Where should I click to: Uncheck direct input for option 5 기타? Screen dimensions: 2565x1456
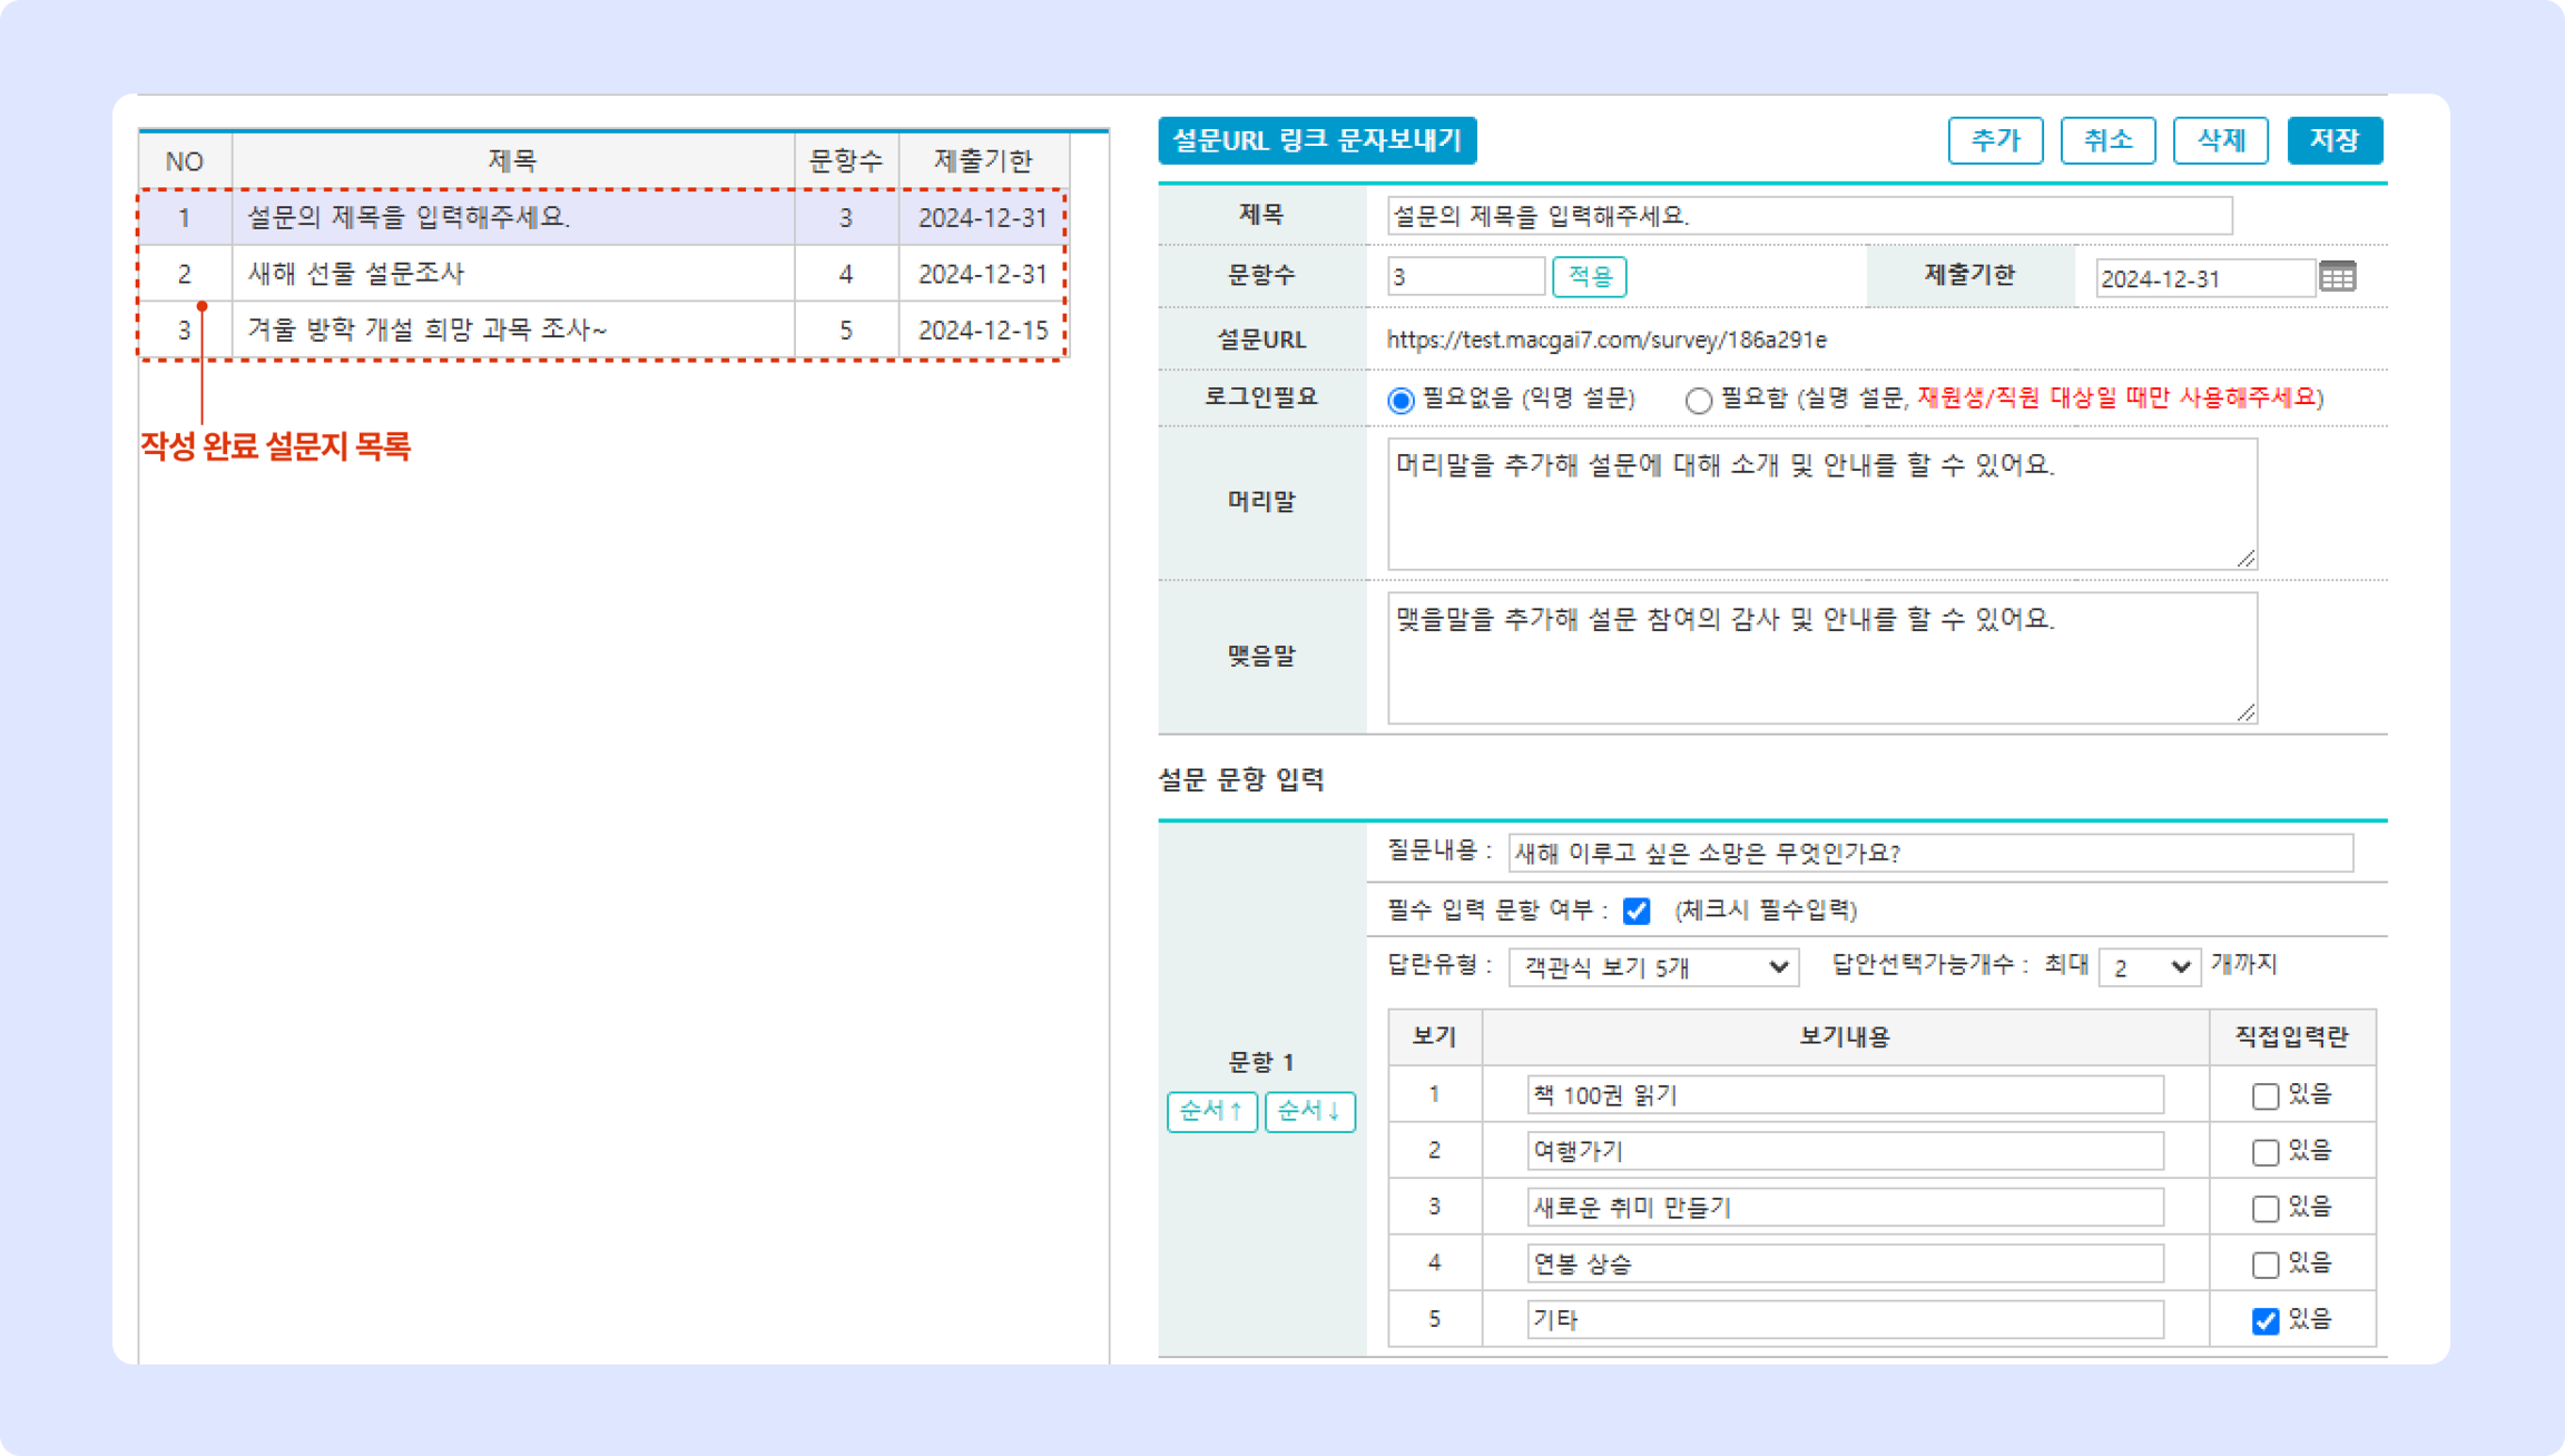point(2265,1321)
